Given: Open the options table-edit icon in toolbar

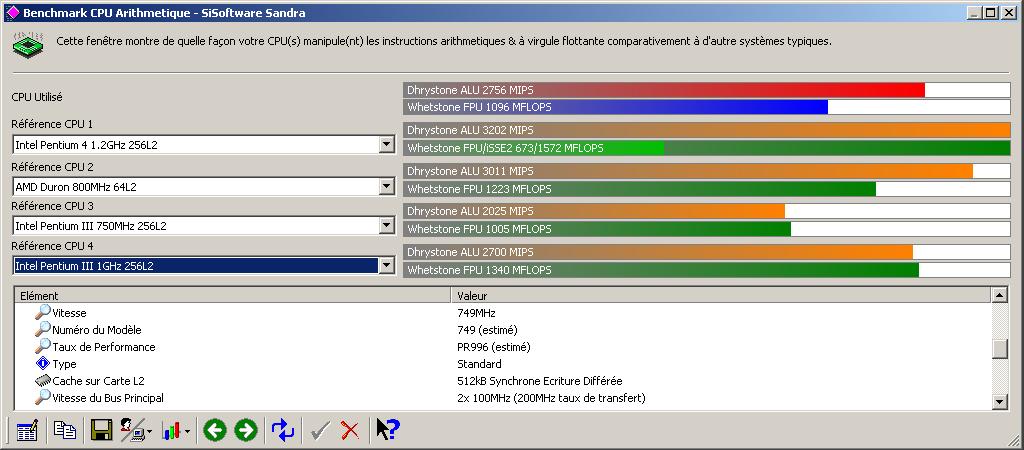Looking at the screenshot, I should (x=27, y=430).
